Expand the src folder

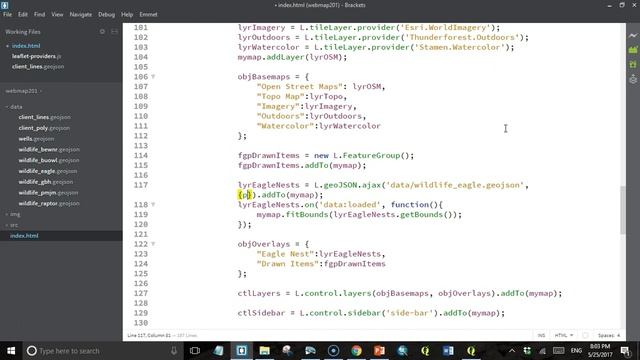point(12,225)
